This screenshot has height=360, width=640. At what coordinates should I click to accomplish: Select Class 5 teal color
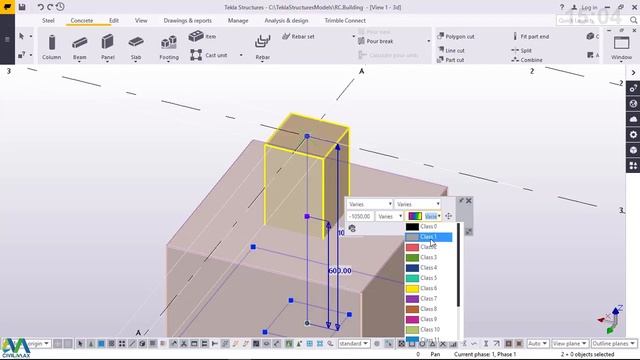click(429, 278)
